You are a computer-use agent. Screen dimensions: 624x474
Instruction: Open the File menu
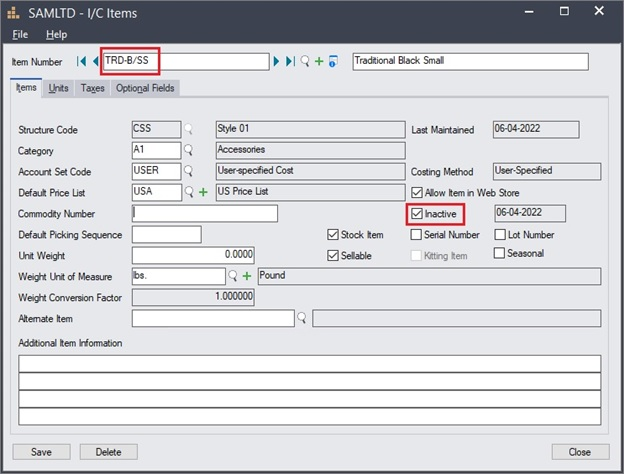click(x=20, y=35)
